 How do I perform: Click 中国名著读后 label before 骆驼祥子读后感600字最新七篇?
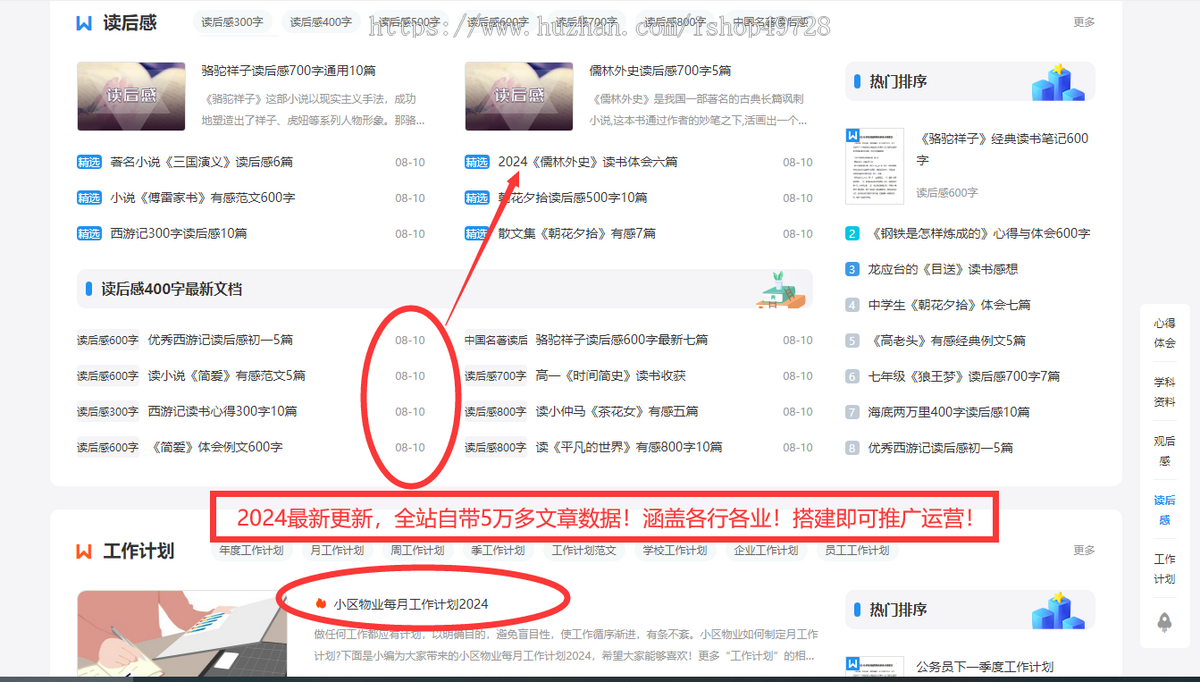(x=496, y=340)
